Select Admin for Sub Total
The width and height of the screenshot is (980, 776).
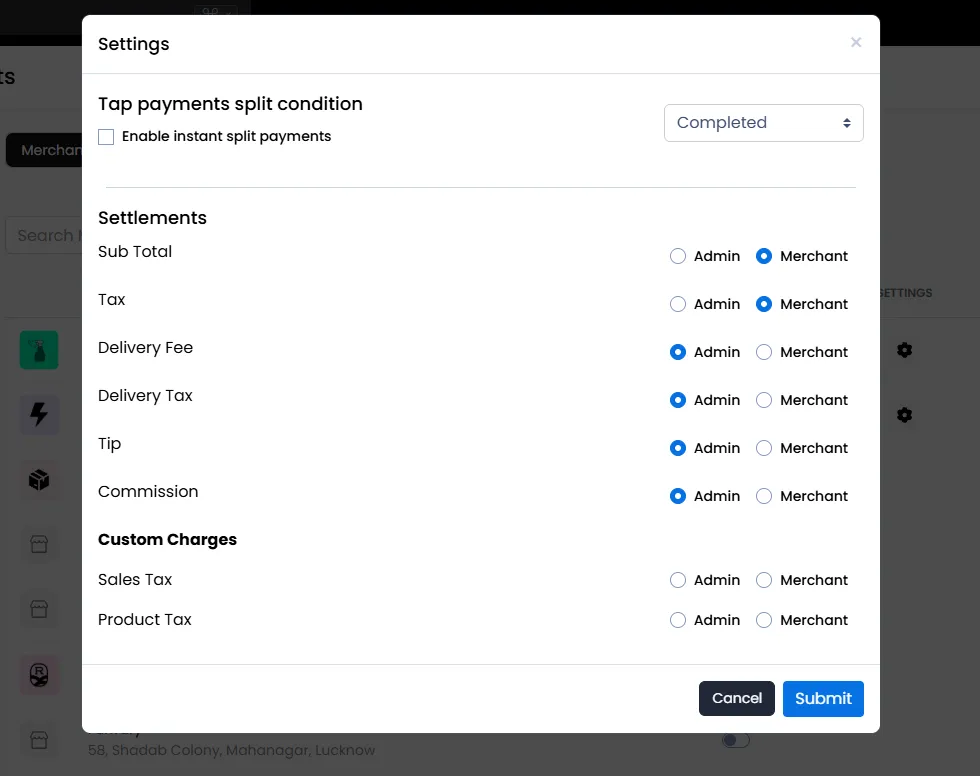pos(678,256)
